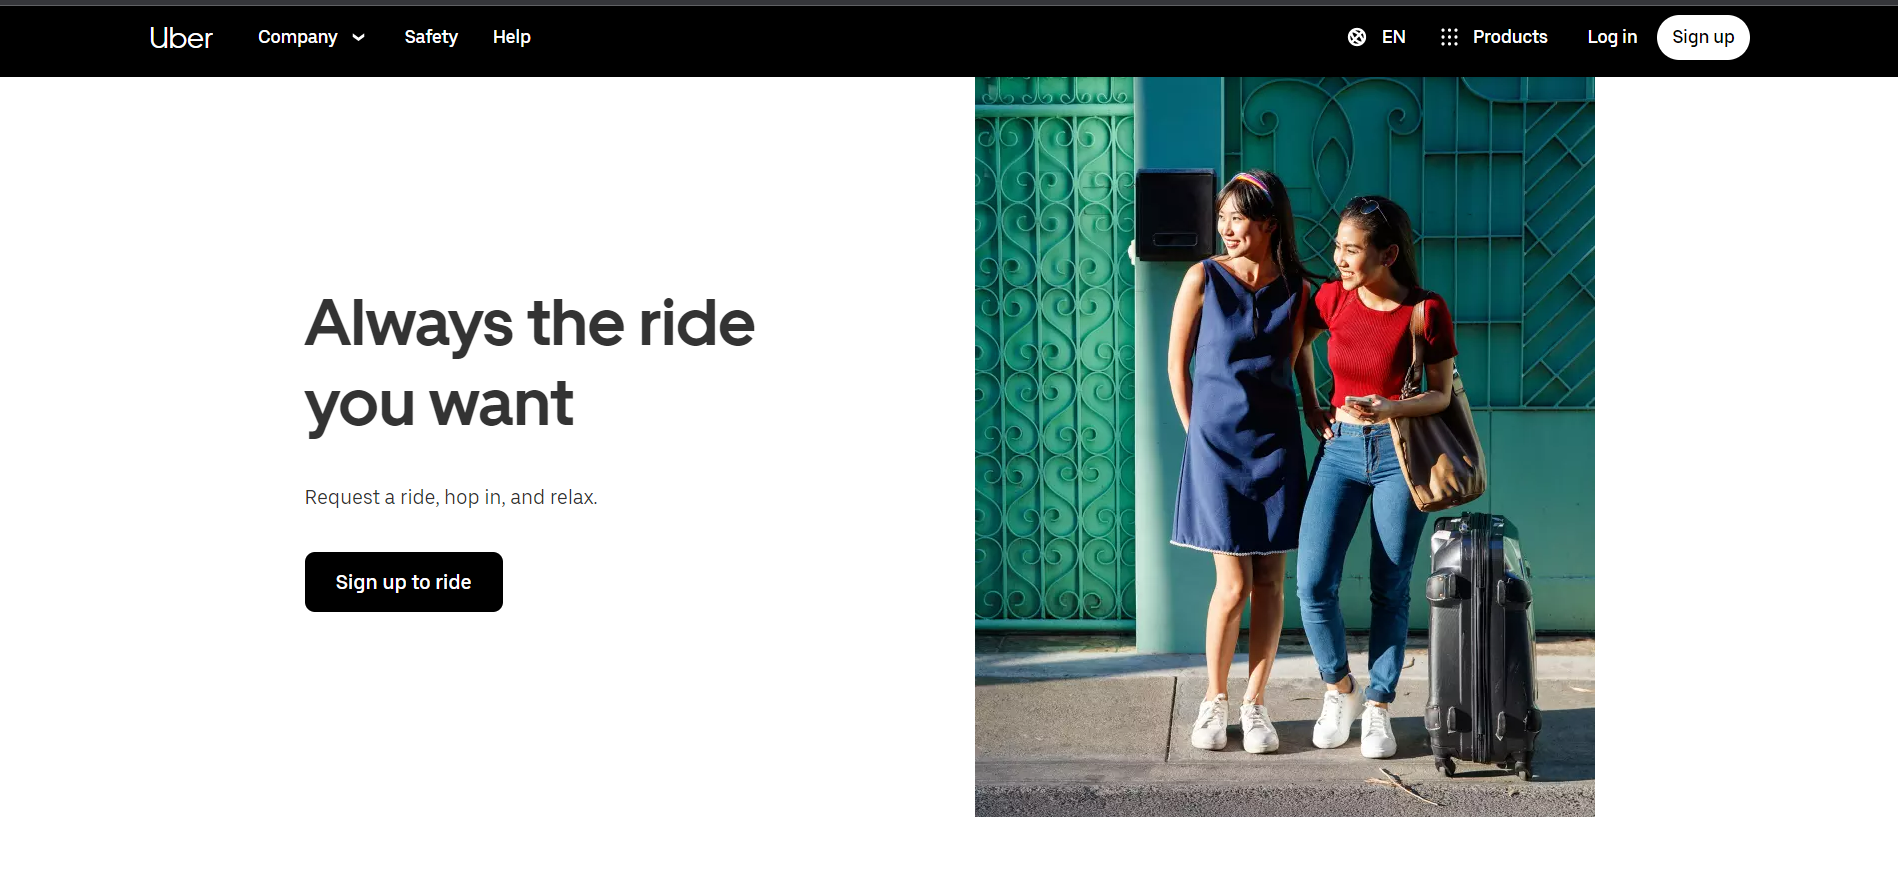Open the Company menu
Screen dimensions: 1898x891
297,37
